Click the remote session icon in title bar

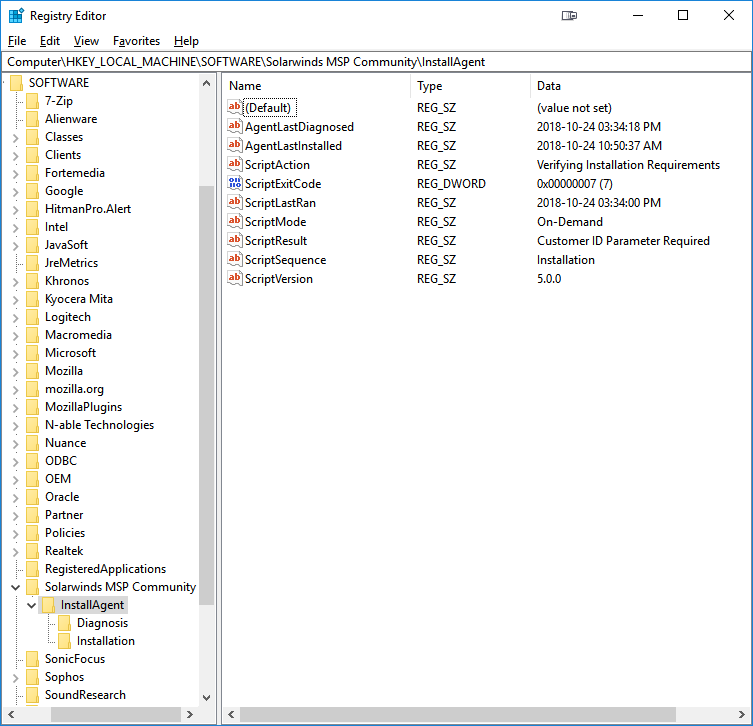pyautogui.click(x=569, y=16)
